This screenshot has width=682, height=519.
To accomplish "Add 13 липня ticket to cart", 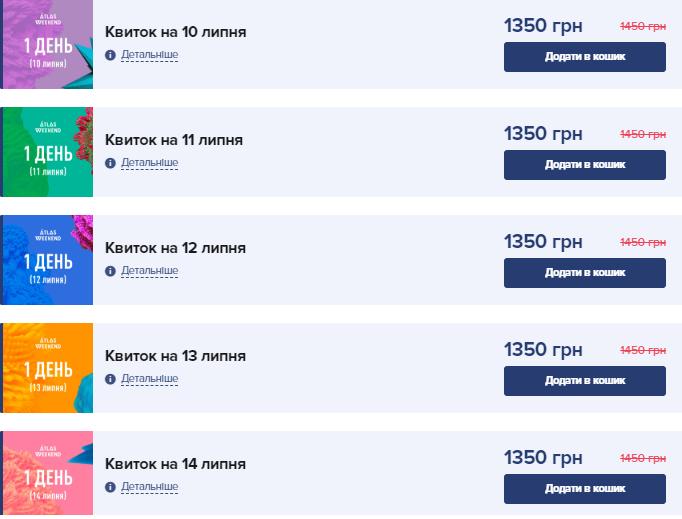I will (x=584, y=381).
